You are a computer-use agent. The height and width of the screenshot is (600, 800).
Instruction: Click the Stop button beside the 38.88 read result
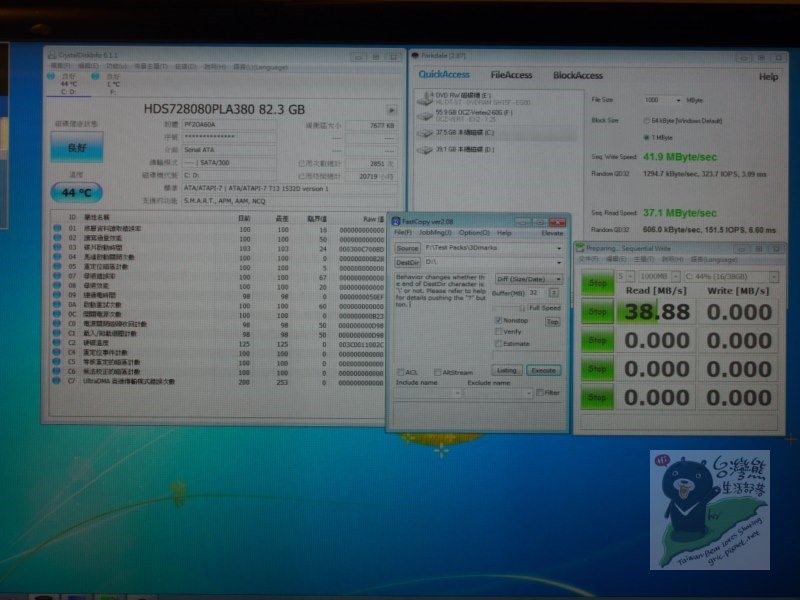tap(597, 311)
